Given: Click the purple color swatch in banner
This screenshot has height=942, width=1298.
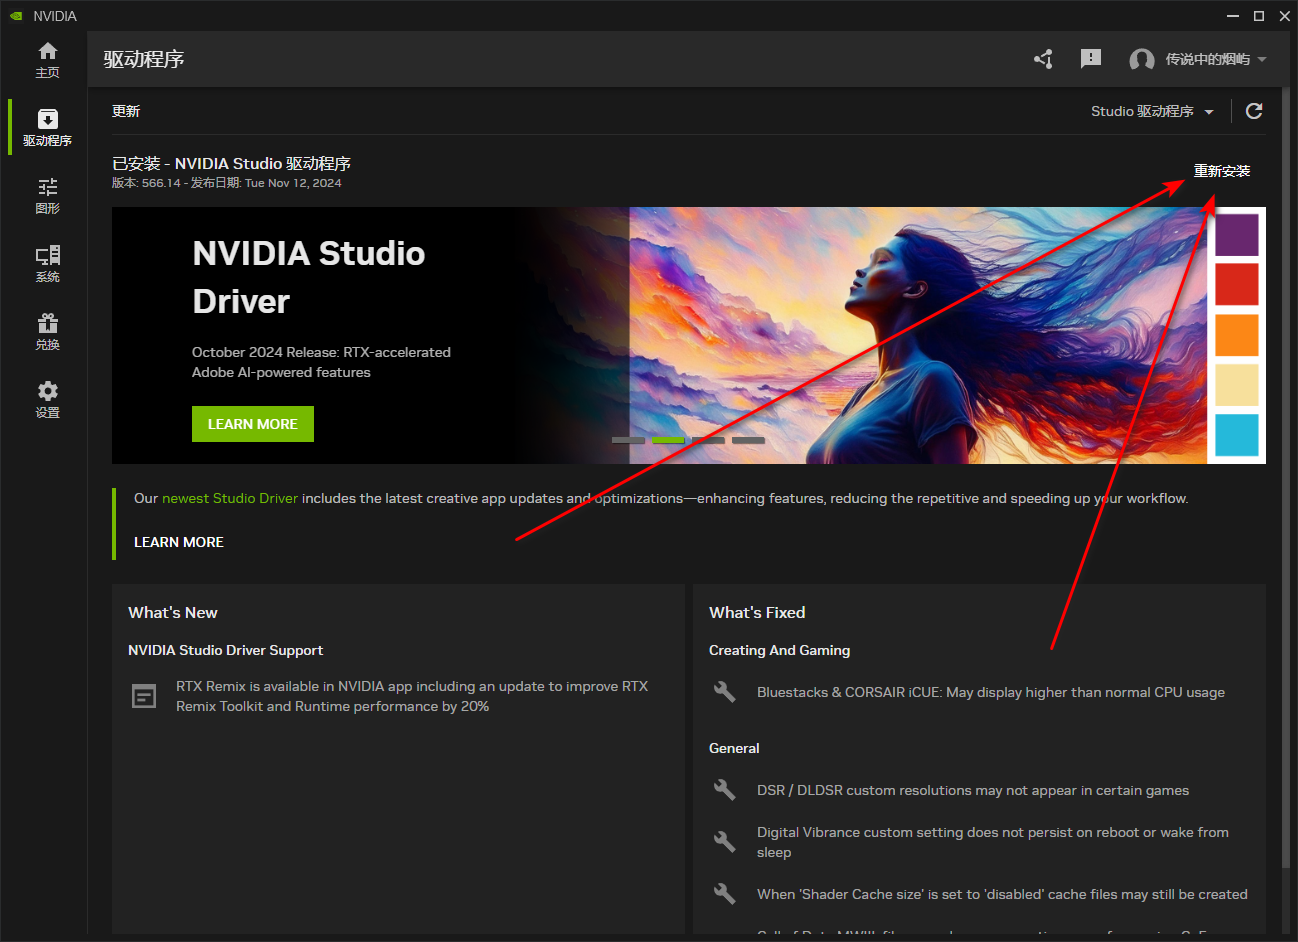Looking at the screenshot, I should [1237, 235].
